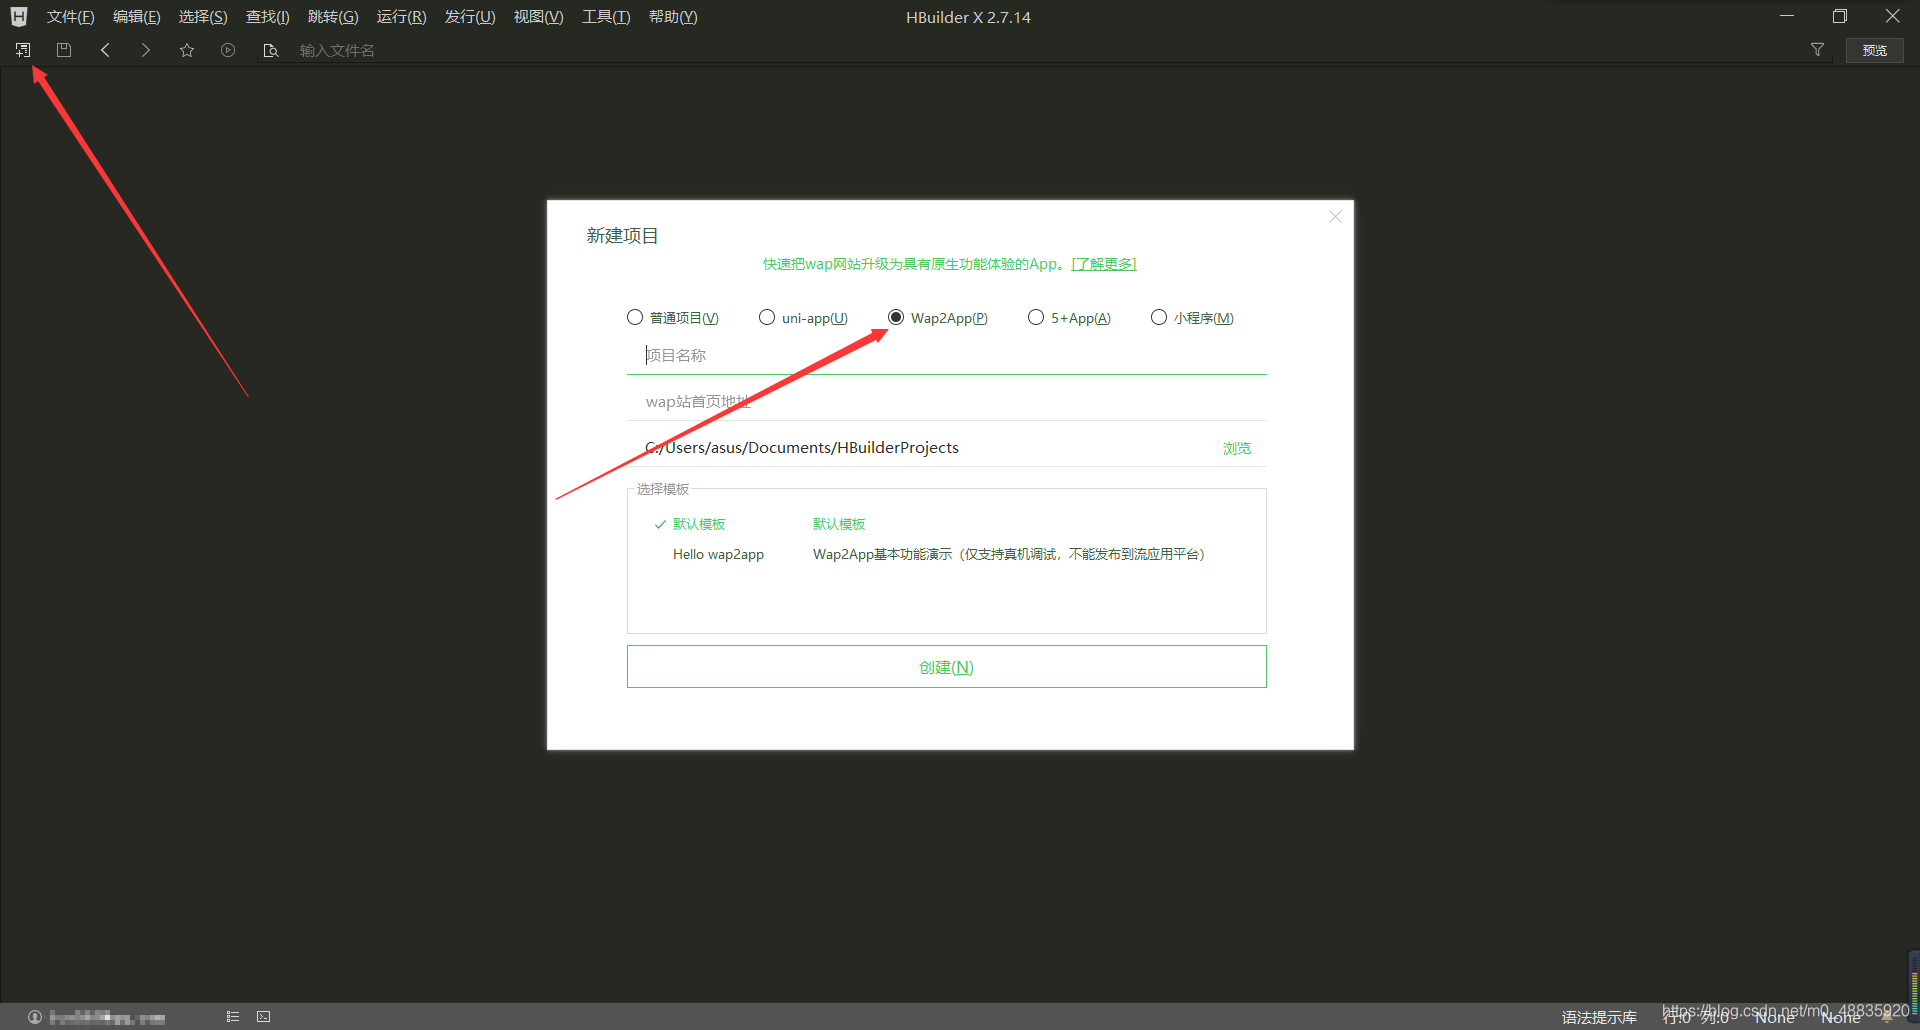The image size is (1920, 1030).
Task: Click the user account icon in status bar
Action: [35, 1017]
